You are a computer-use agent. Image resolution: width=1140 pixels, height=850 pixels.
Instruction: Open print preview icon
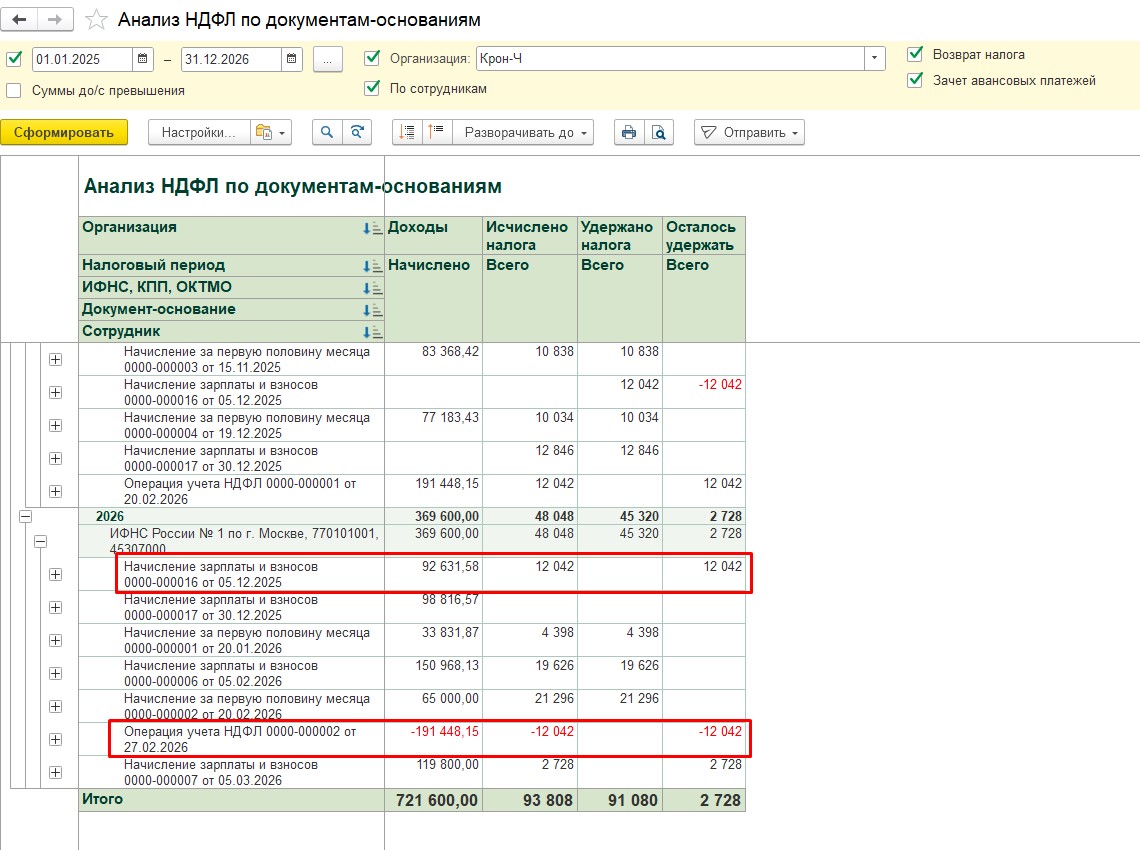[658, 132]
